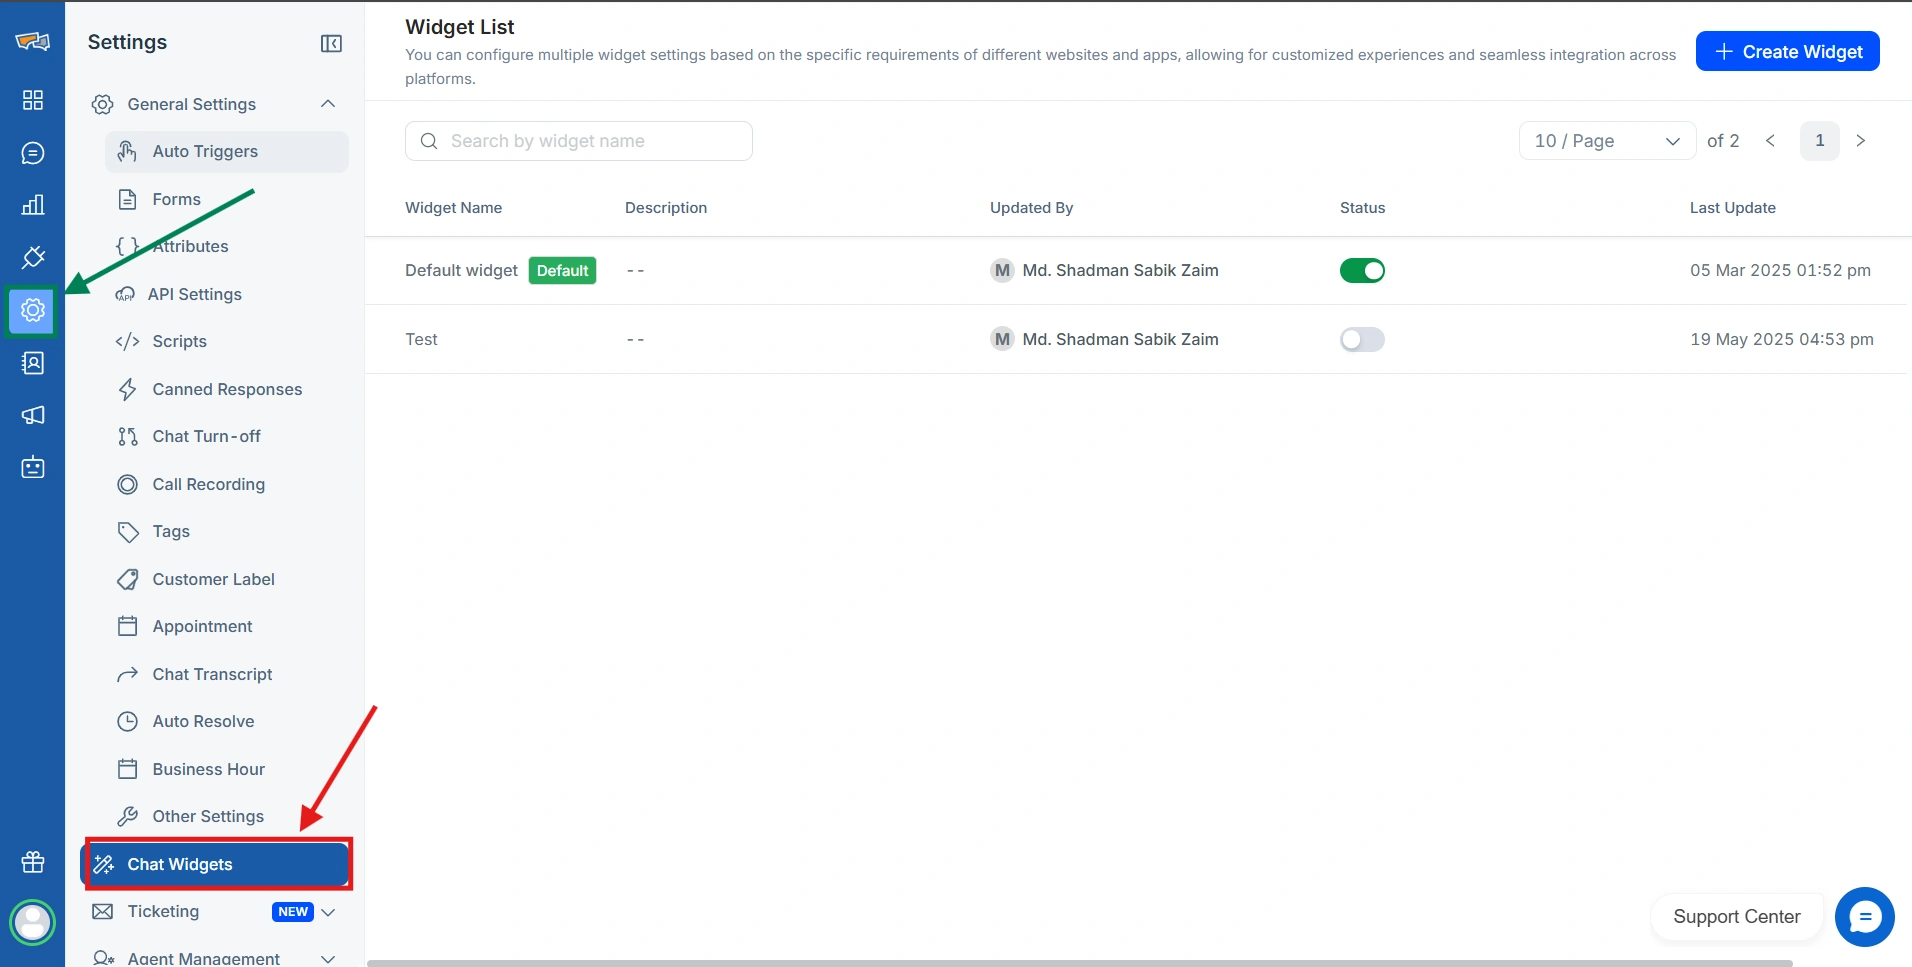1912x967 pixels.
Task: Open the 10 / Page dropdown
Action: [x=1606, y=141]
